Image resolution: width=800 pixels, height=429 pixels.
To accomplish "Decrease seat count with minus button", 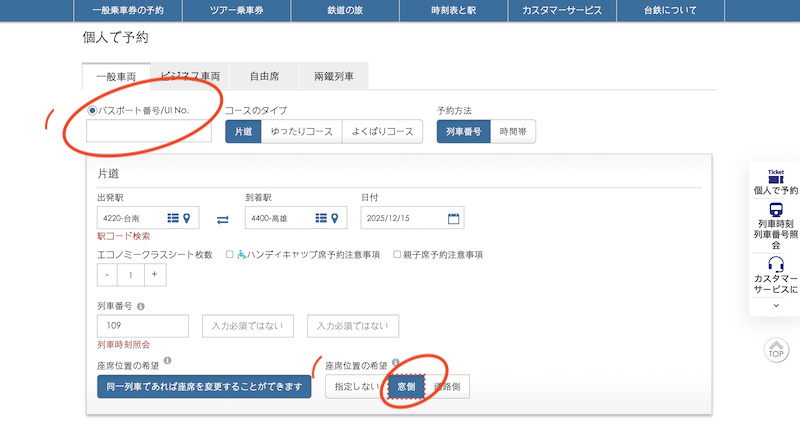I will coord(107,275).
